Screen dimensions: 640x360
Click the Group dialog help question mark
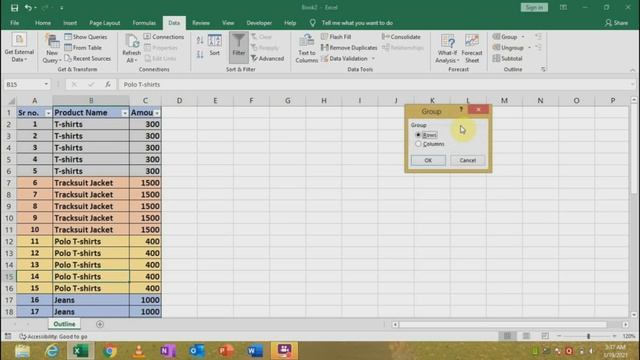[x=461, y=109]
